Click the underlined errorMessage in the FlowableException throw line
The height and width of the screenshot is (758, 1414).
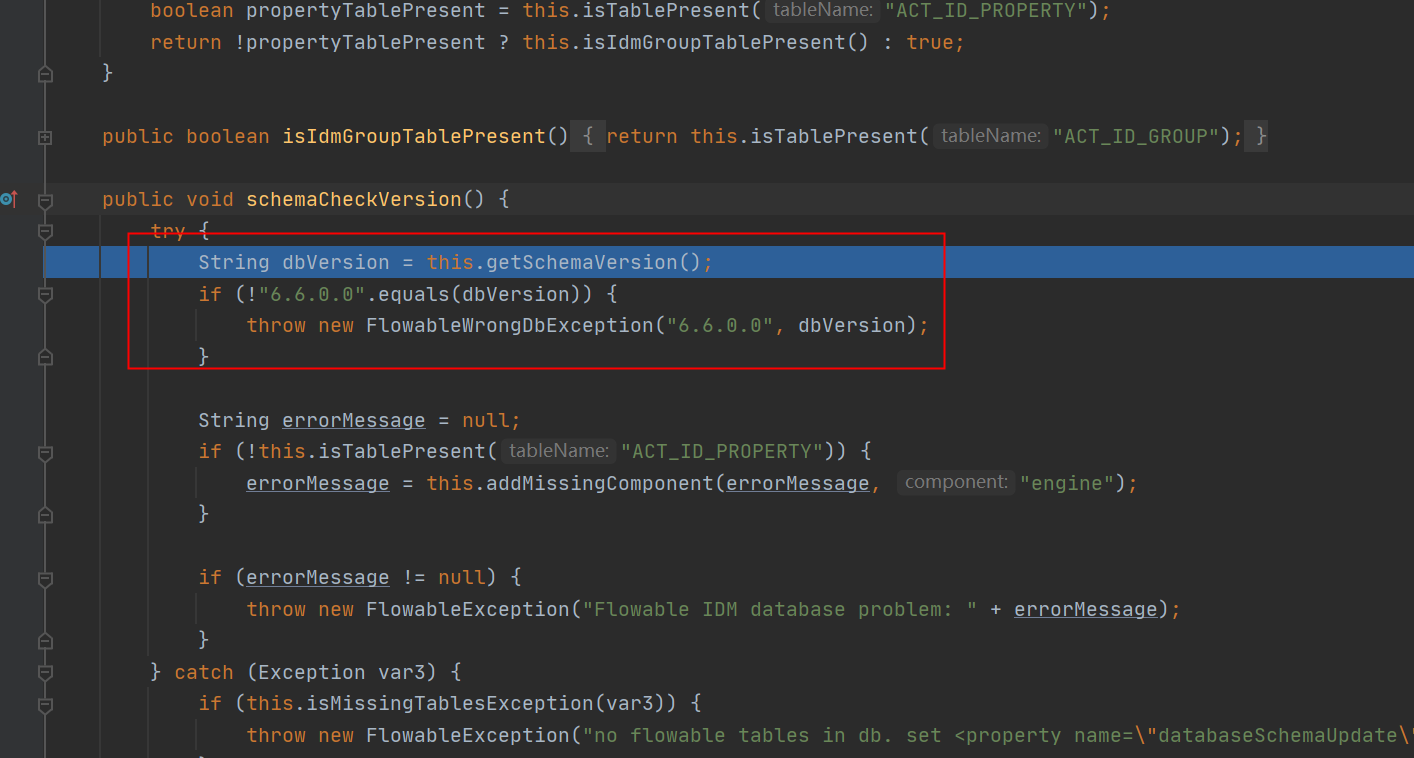point(1085,609)
